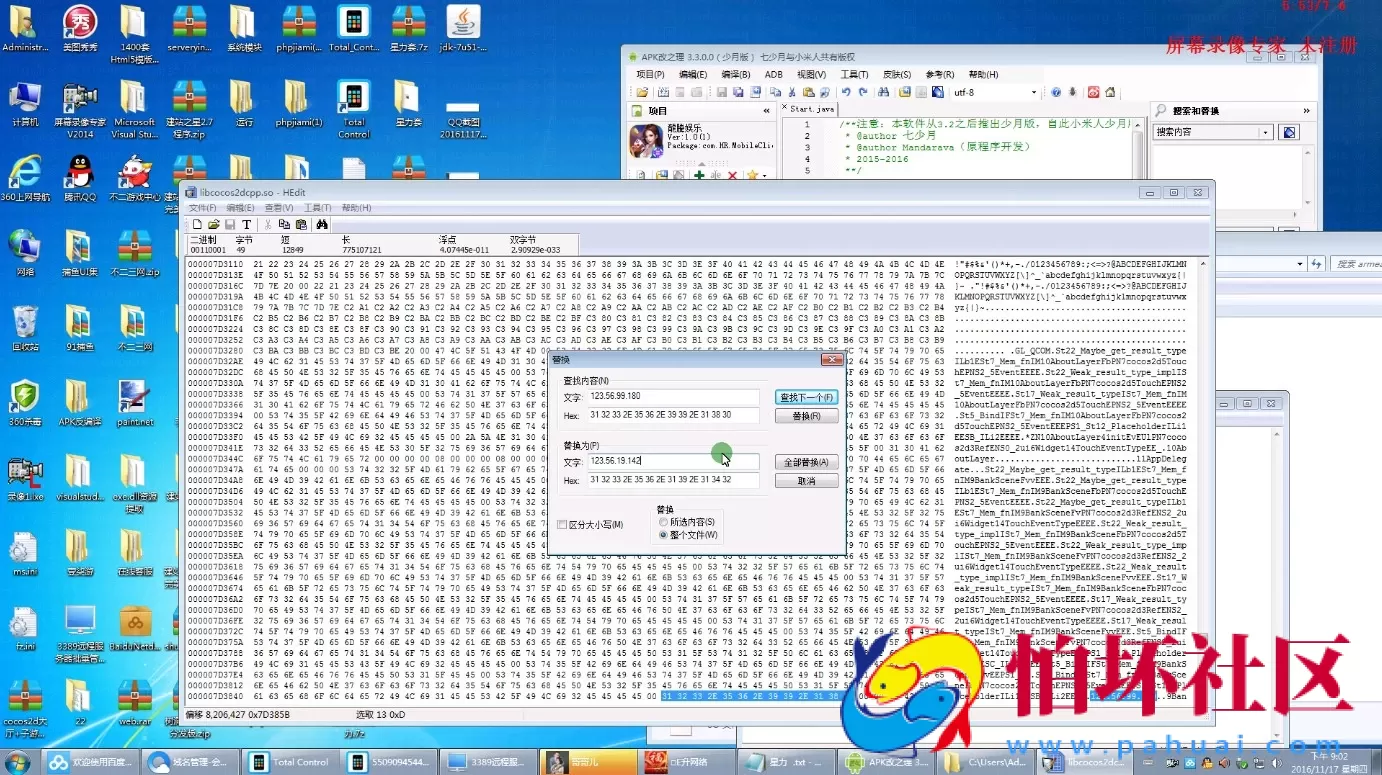Click the blue Help icon in APK toolbar
The height and width of the screenshot is (775, 1382).
point(1055,92)
